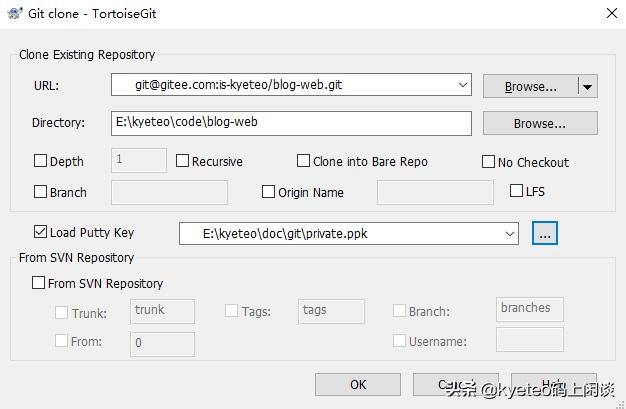Toggle the Tags checkbox
Image resolution: width=626 pixels, height=409 pixels.
click(x=231, y=310)
